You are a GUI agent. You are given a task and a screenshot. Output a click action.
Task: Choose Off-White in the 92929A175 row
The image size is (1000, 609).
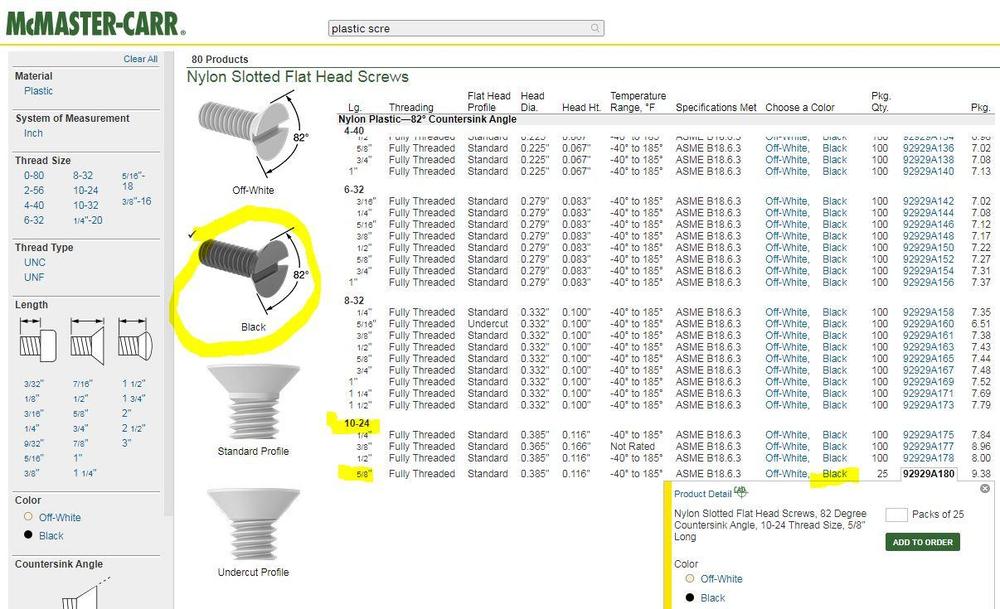coord(787,435)
